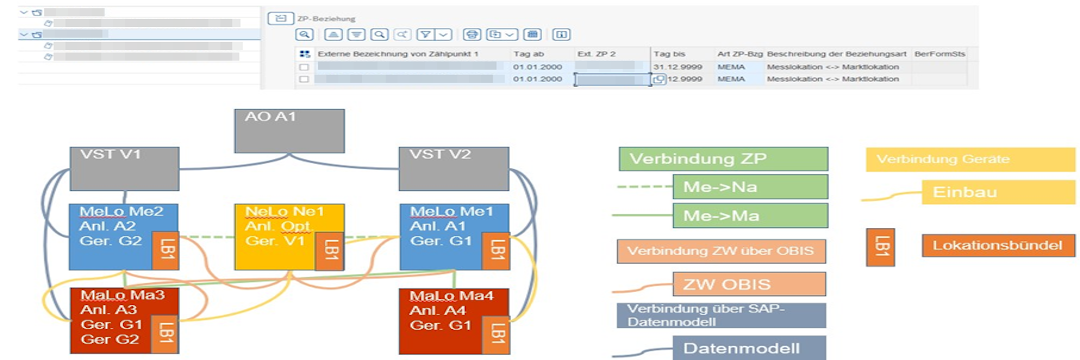The width and height of the screenshot is (1080, 360).
Task: Click the Me->Na legend label
Action: 751,187
